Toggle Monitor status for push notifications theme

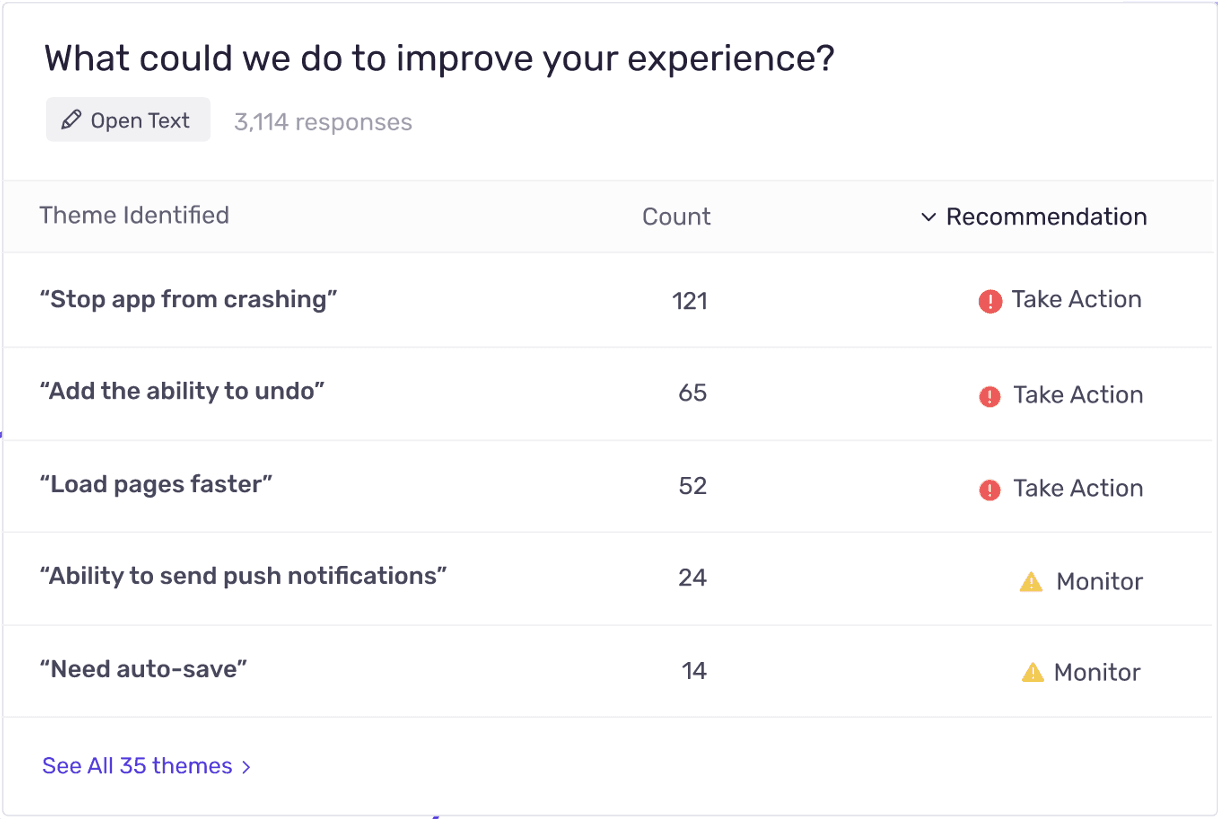click(1080, 581)
